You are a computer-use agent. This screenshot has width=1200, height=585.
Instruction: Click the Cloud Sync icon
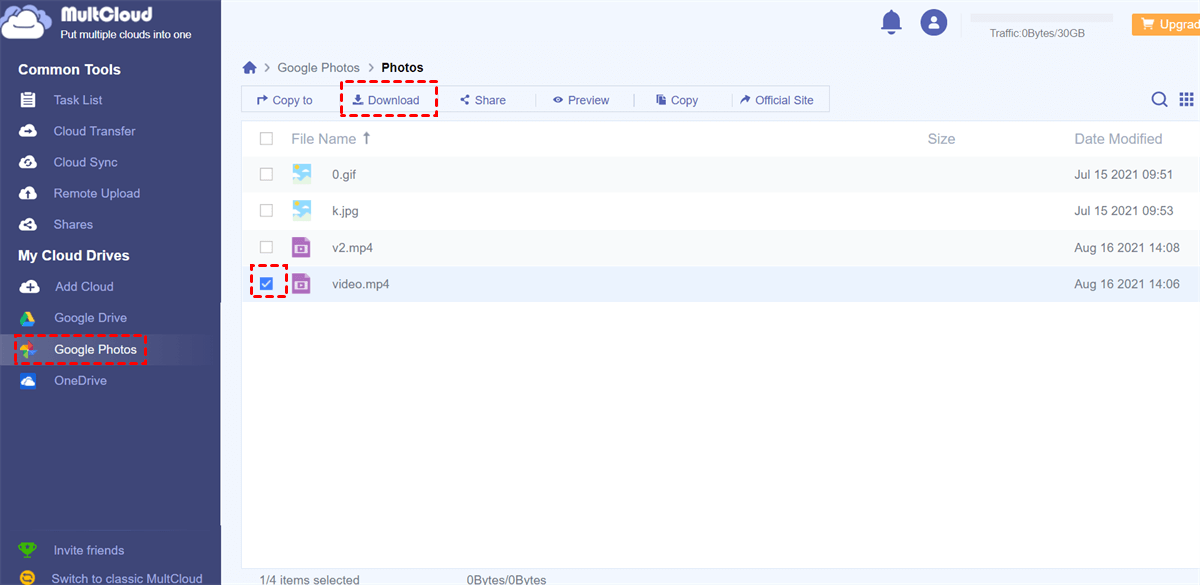click(29, 162)
